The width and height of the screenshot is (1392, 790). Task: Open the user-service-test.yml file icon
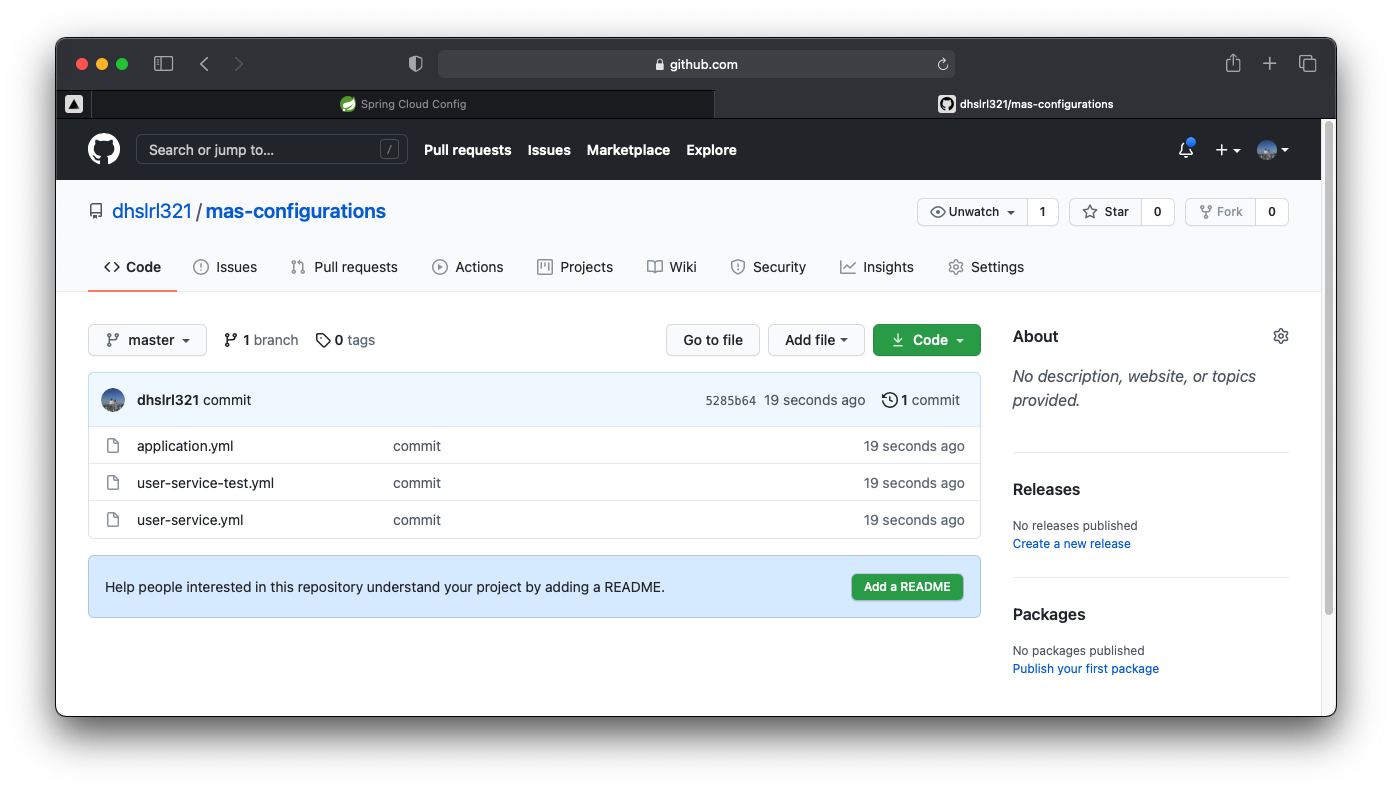[113, 483]
